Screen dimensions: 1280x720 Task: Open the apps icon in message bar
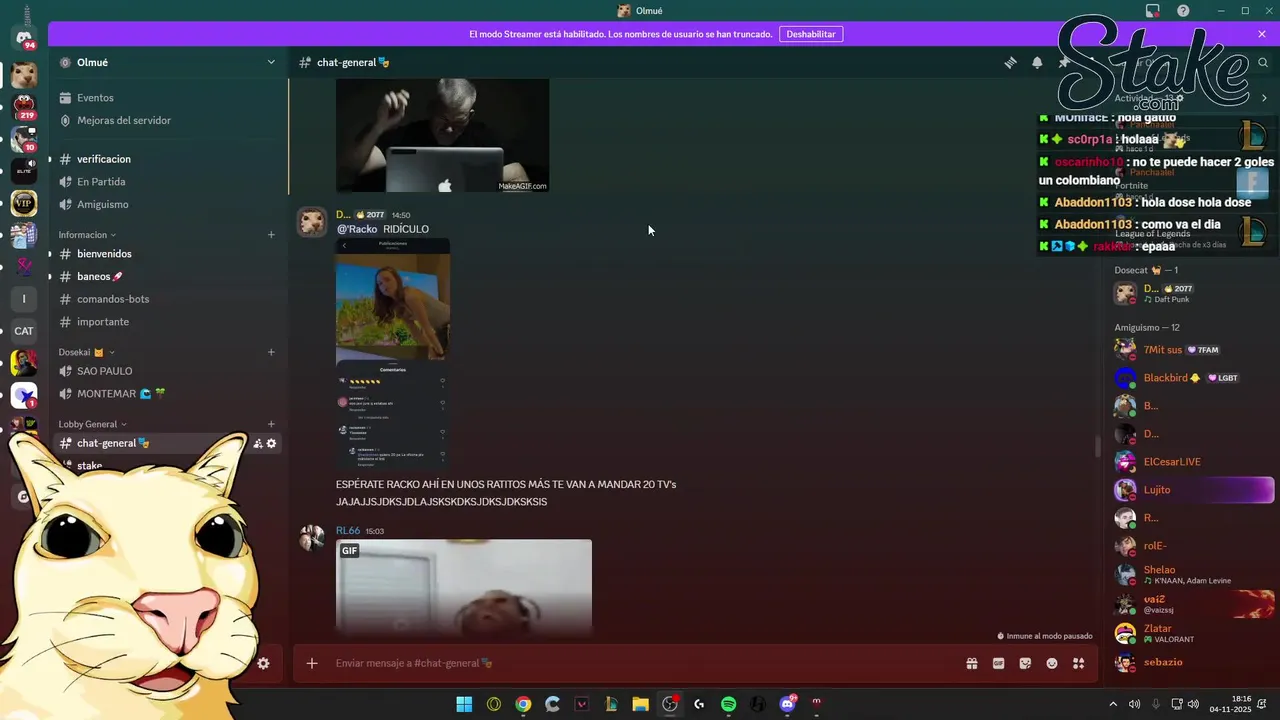pos(1078,663)
